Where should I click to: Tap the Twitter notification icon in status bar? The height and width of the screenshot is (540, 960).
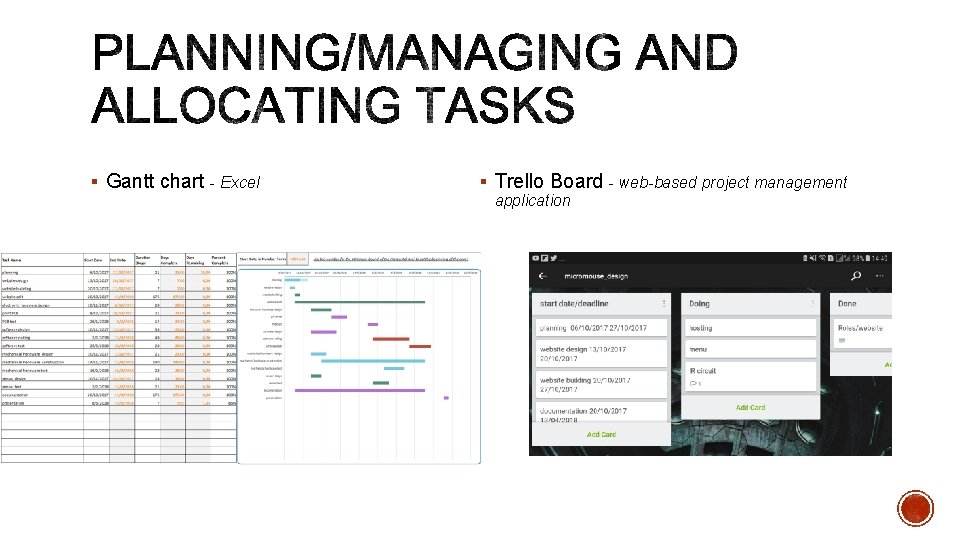pyautogui.click(x=553, y=258)
